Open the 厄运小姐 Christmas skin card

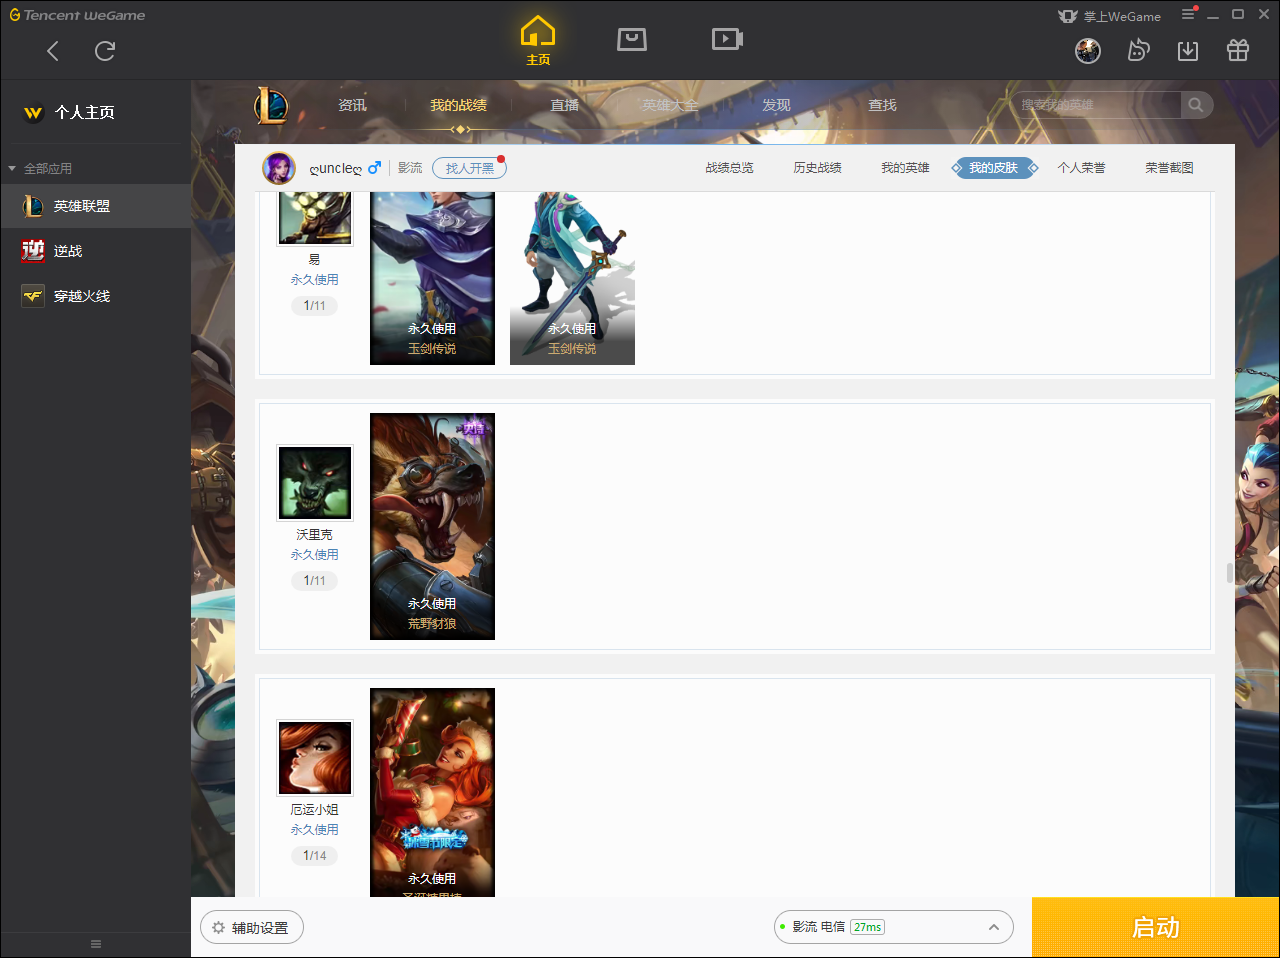click(x=432, y=792)
